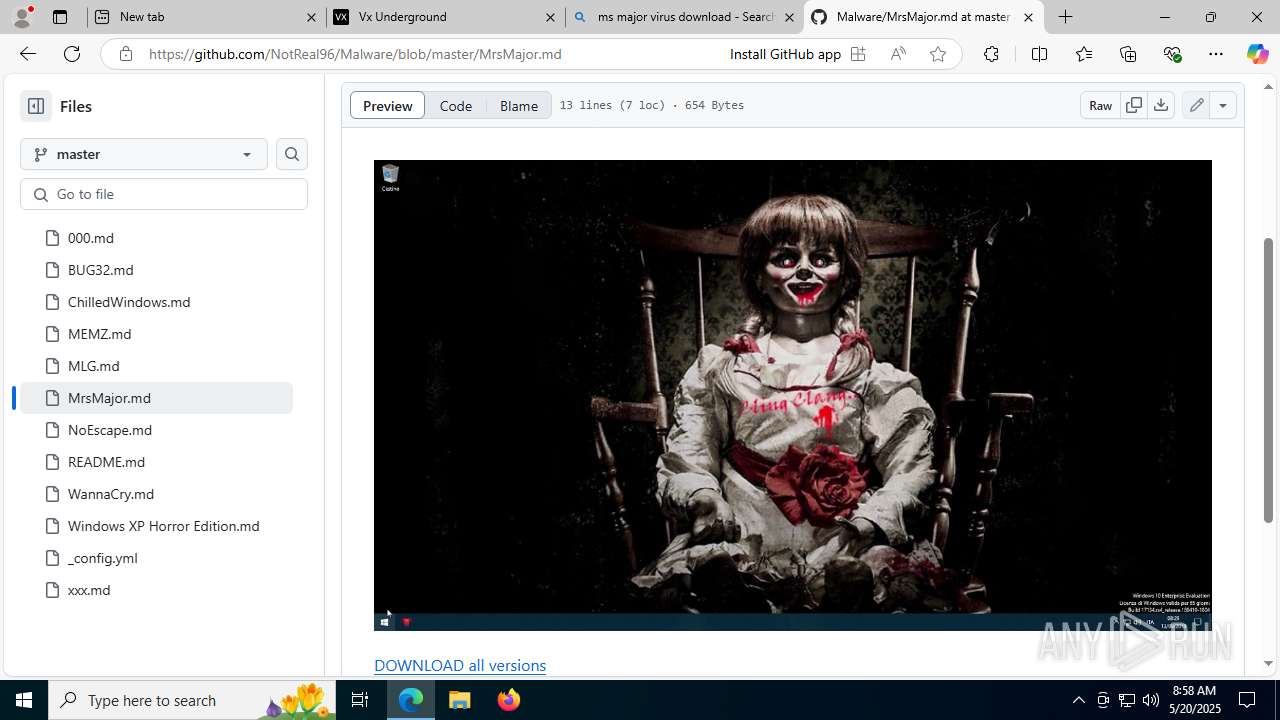Viewport: 1280px width, 720px height.
Task: Edit this file pencil icon
Action: tap(1196, 105)
